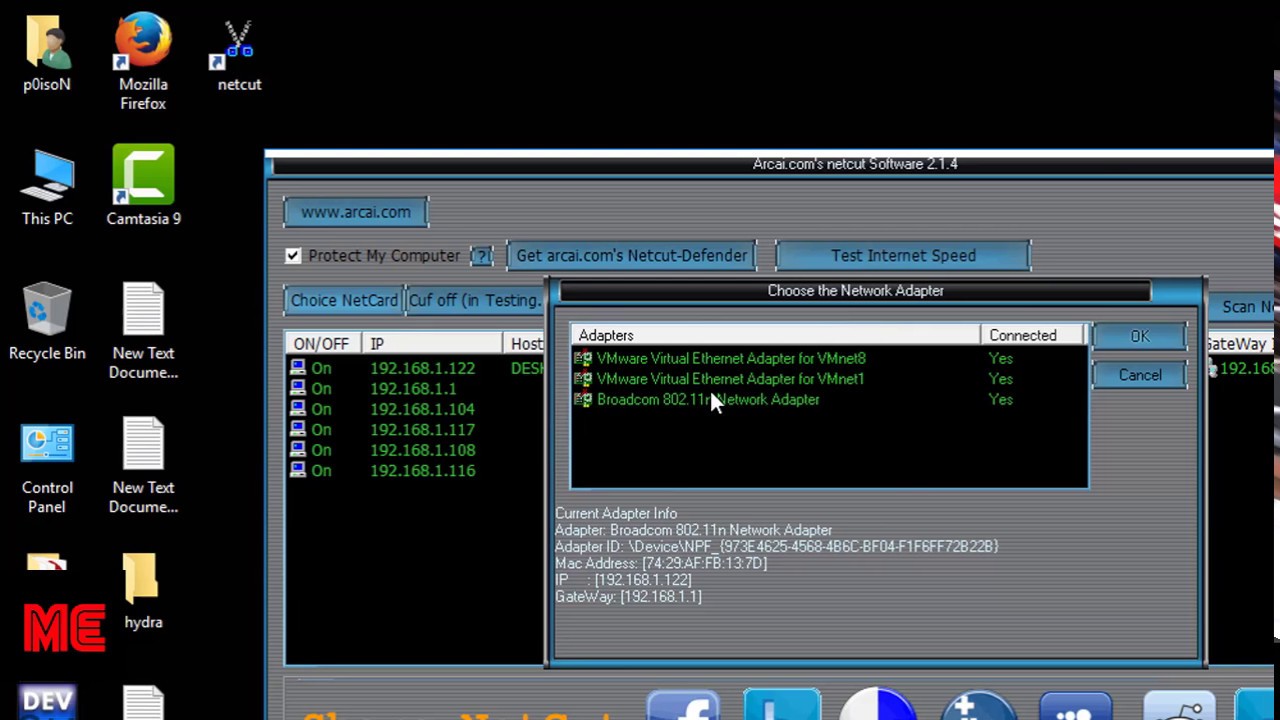Click the Facebook share icon in netcut

click(x=683, y=704)
